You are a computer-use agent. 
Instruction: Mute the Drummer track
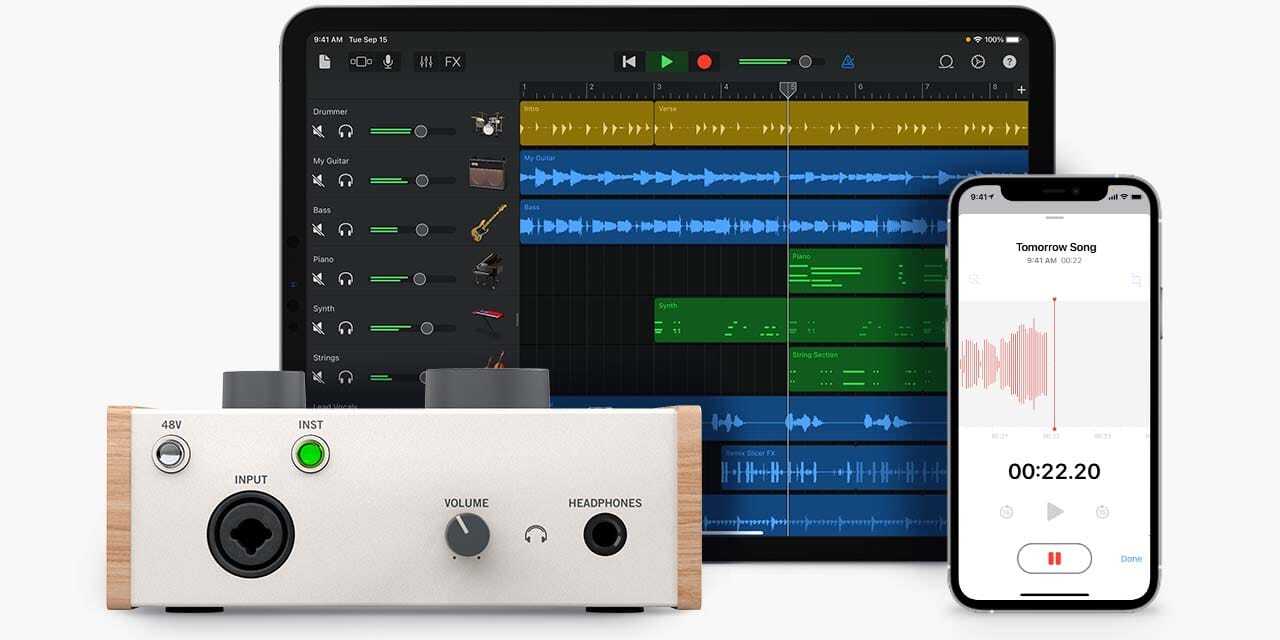point(318,131)
